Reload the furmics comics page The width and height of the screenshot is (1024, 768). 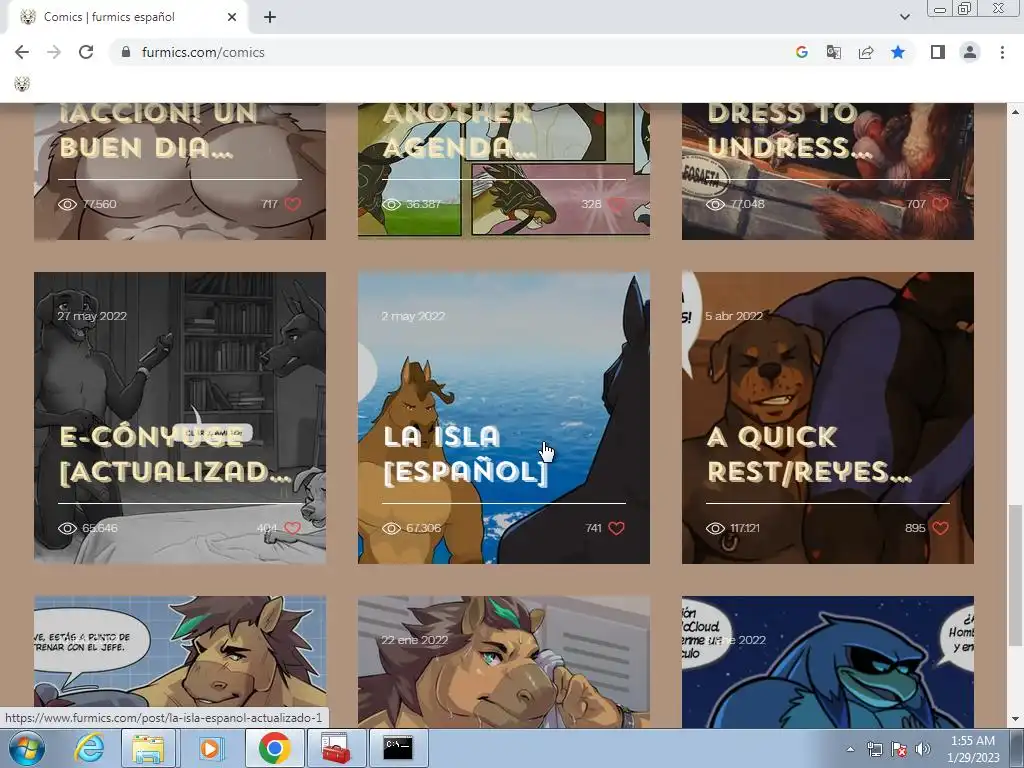pos(86,52)
